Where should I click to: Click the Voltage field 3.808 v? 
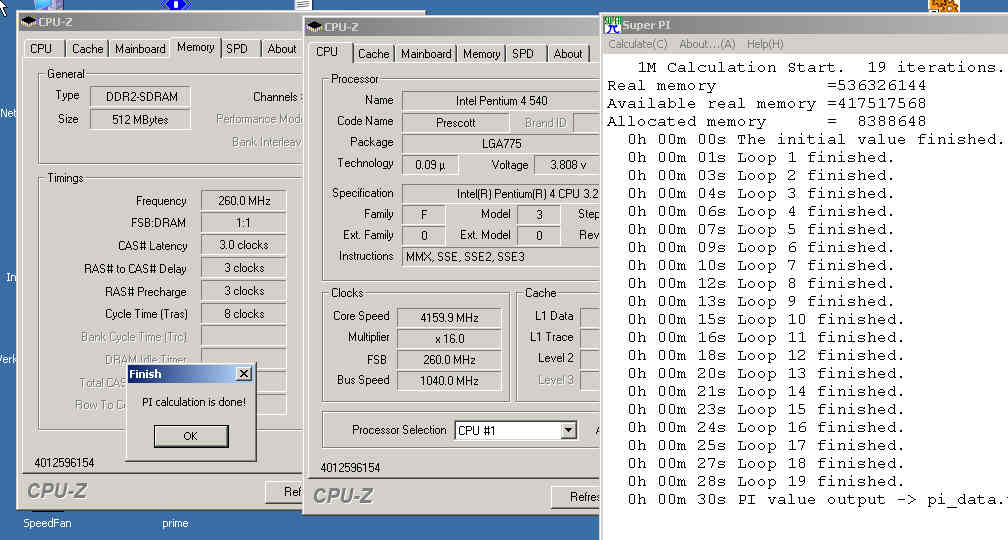coord(567,165)
